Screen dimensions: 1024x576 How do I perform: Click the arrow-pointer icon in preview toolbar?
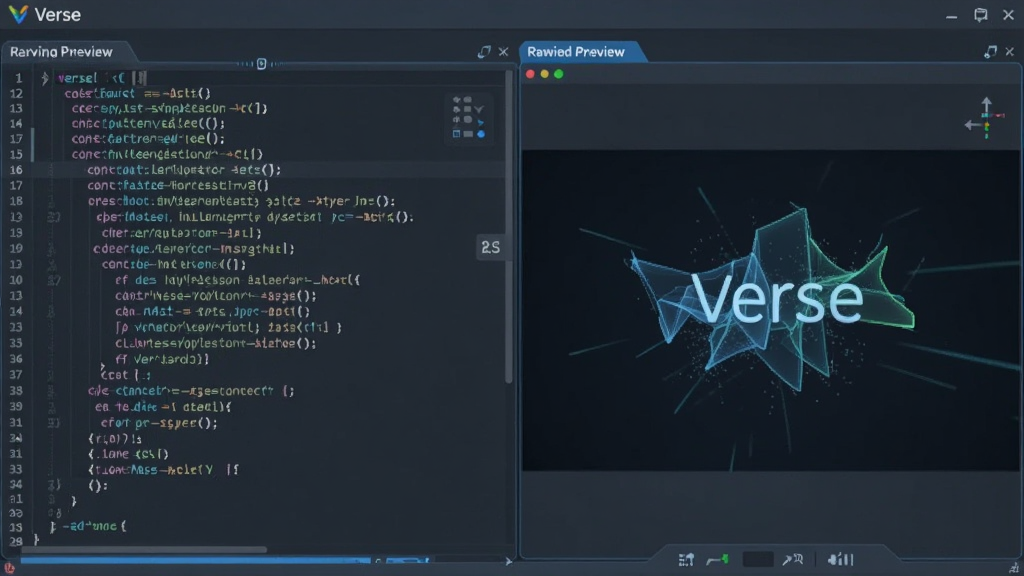tap(793, 560)
